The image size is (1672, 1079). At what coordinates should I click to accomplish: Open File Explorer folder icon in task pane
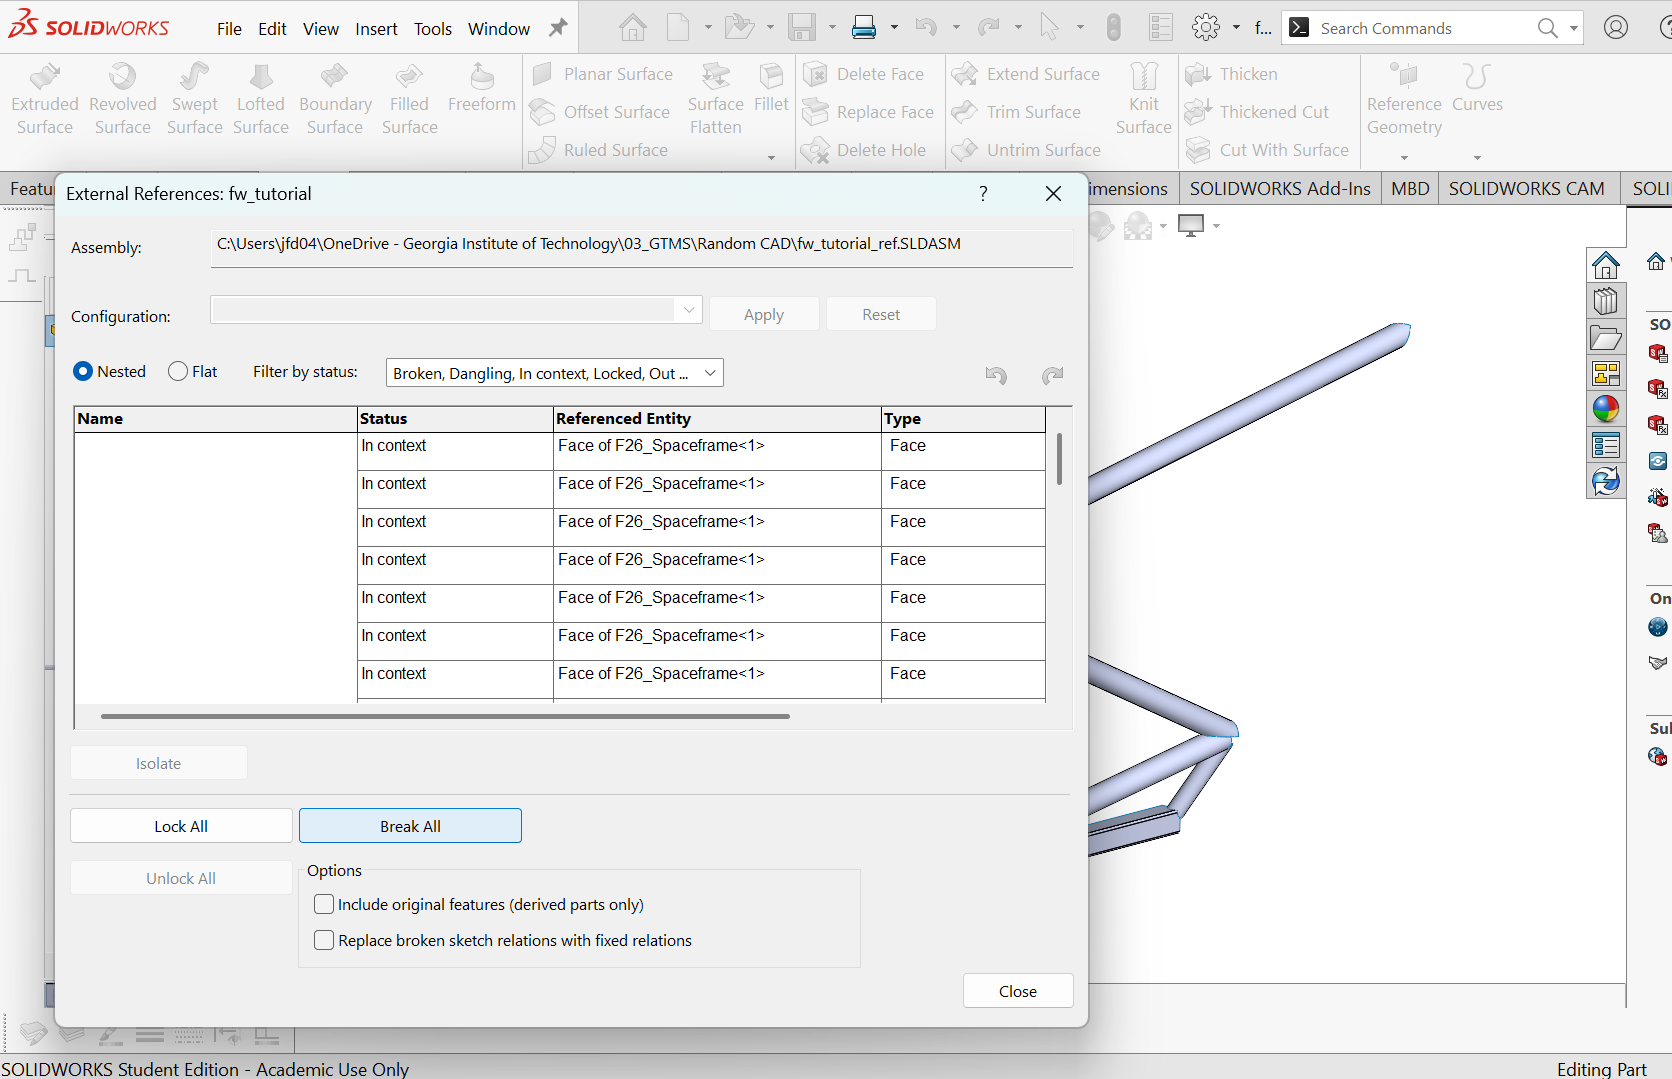1606,338
